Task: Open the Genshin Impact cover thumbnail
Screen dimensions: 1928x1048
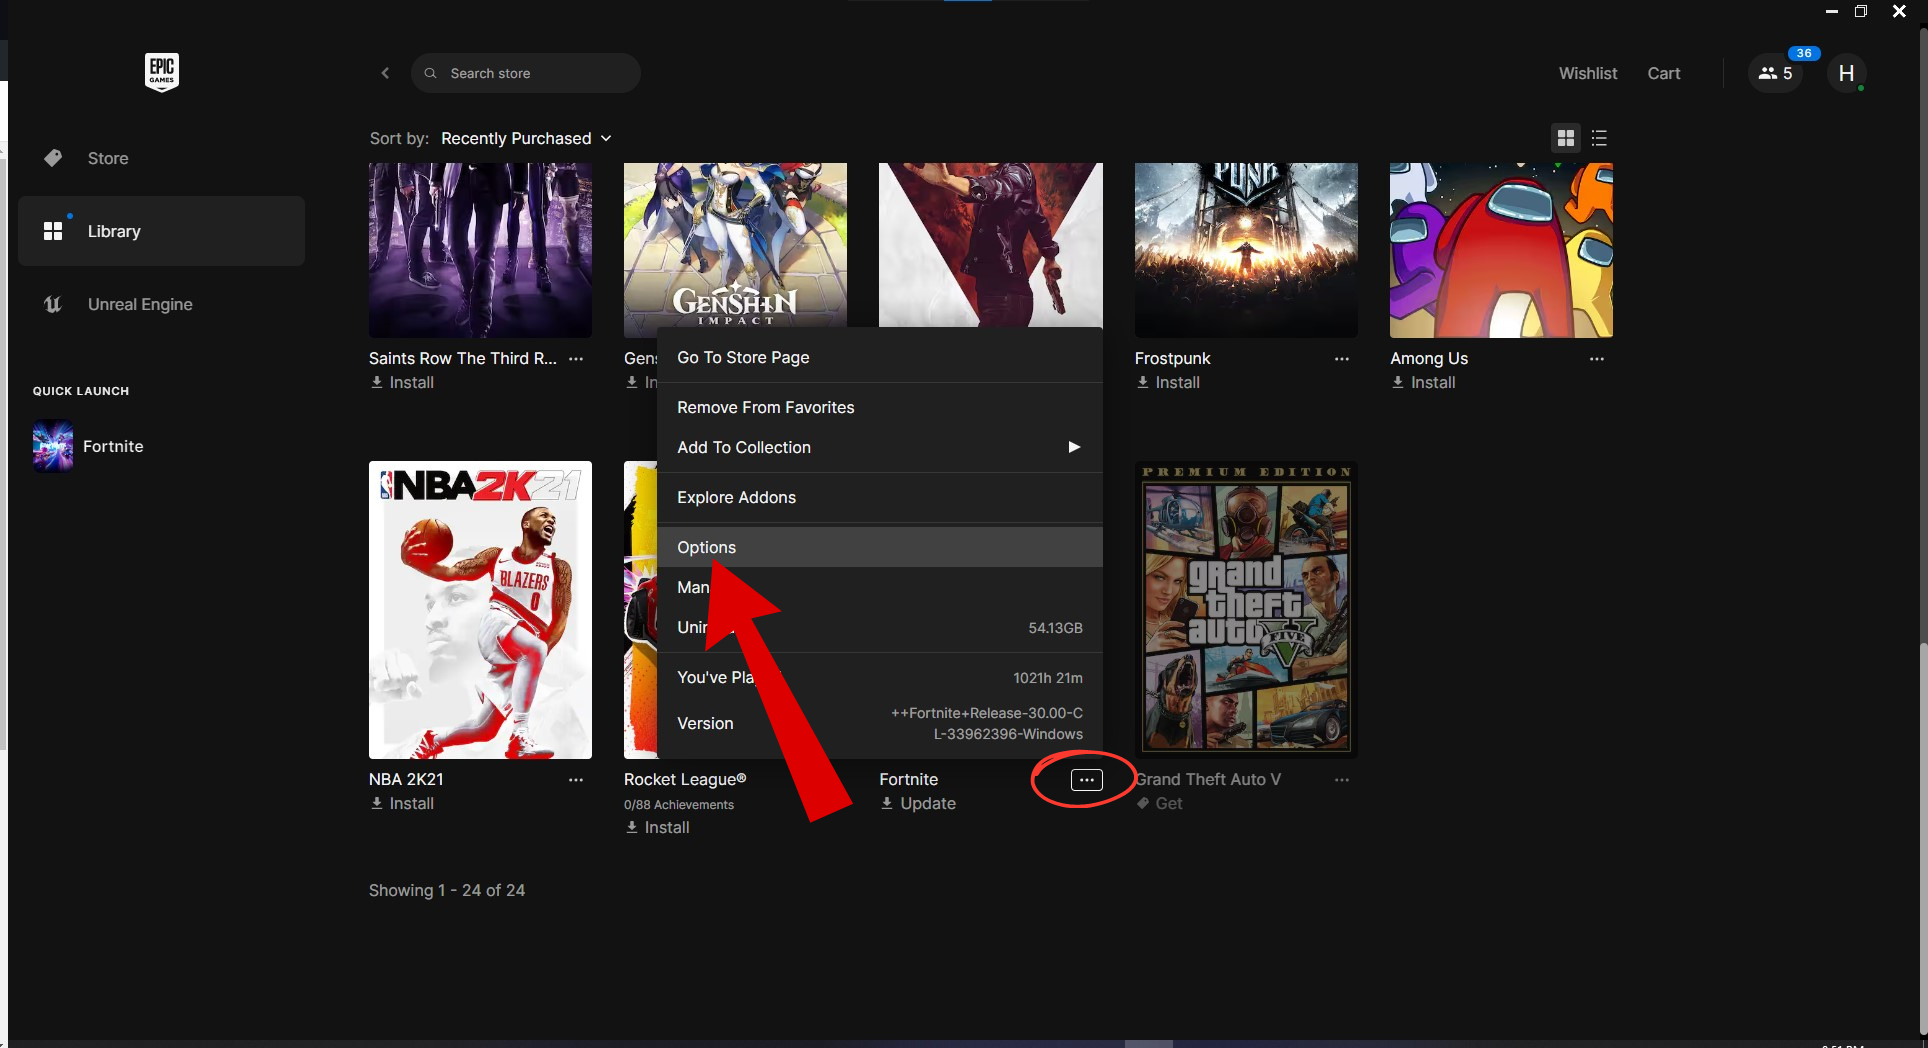Action: 735,245
